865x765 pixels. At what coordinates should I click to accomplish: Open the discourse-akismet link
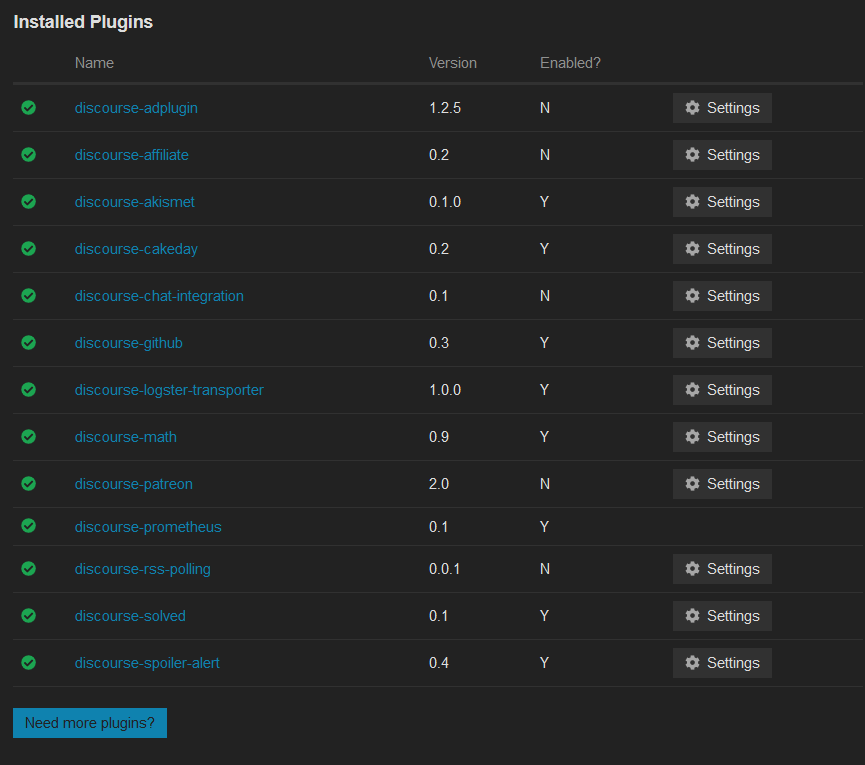[x=135, y=202]
